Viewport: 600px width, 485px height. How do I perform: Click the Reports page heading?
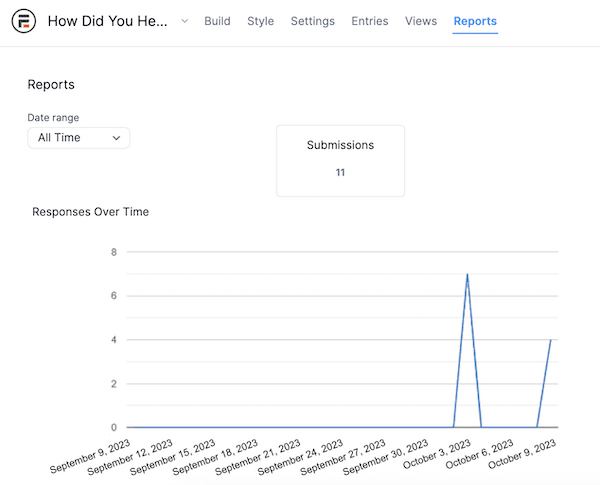point(51,84)
